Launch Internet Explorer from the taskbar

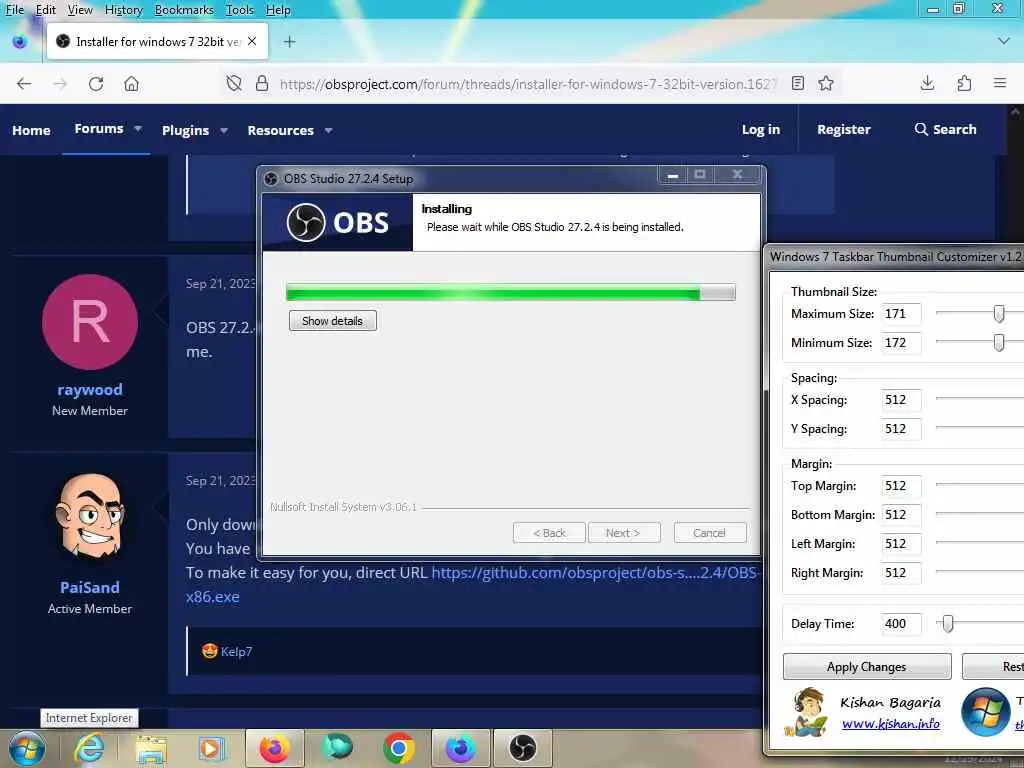click(x=89, y=748)
